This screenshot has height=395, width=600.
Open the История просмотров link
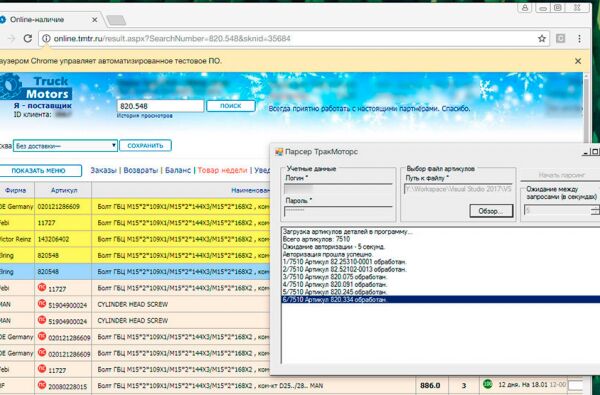coord(145,116)
